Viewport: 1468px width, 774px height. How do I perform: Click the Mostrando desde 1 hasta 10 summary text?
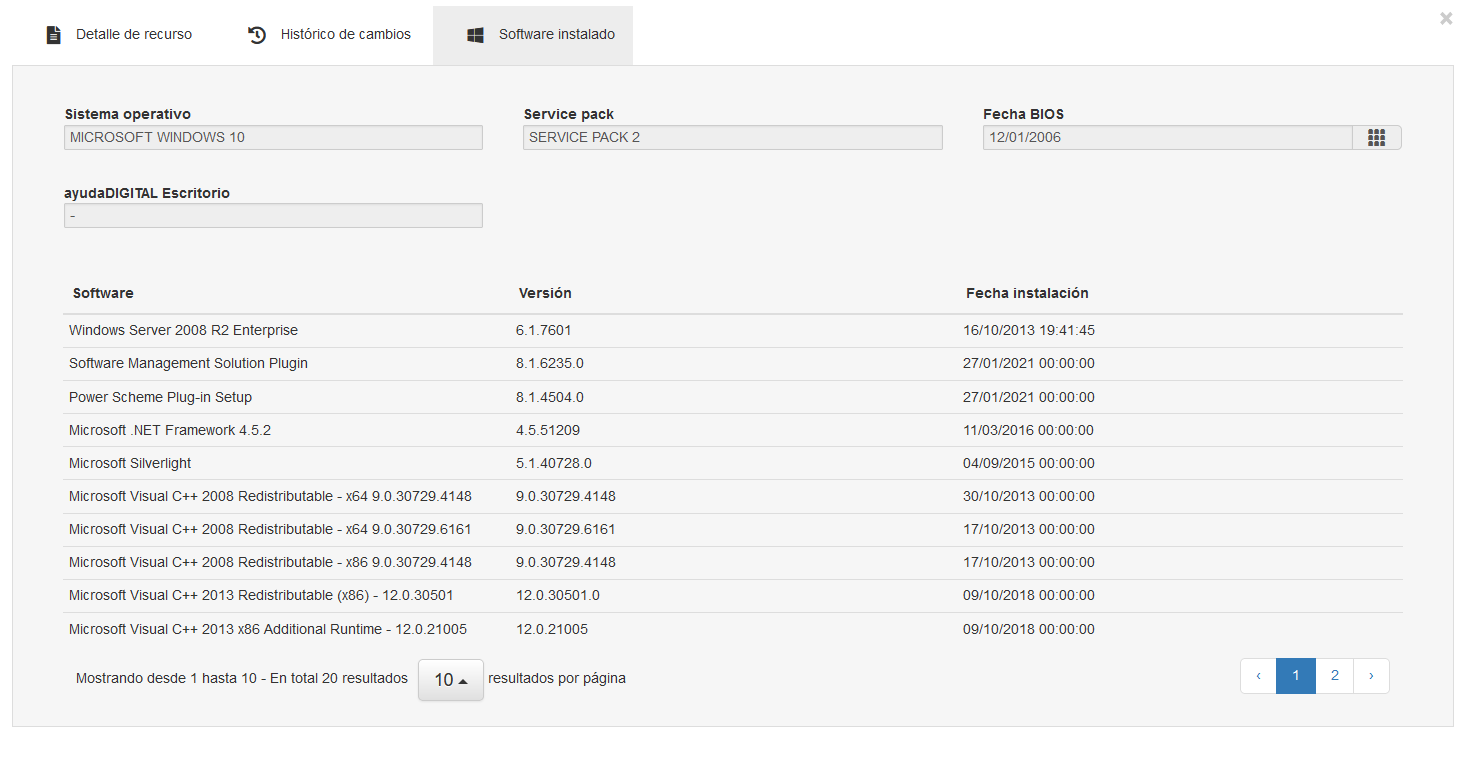[242, 678]
